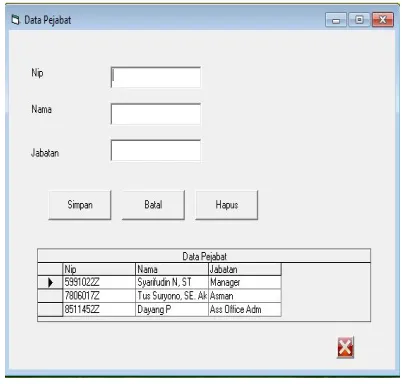Click the Jabatan column header in grid

(x=245, y=269)
